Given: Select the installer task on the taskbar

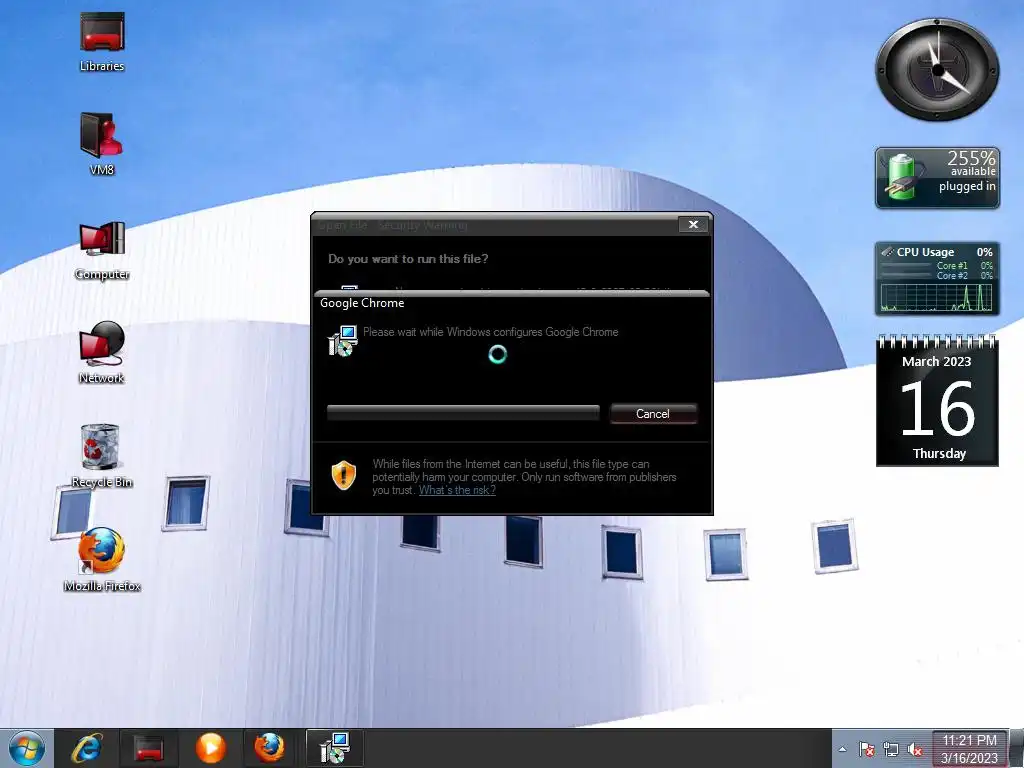Looking at the screenshot, I should 334,748.
